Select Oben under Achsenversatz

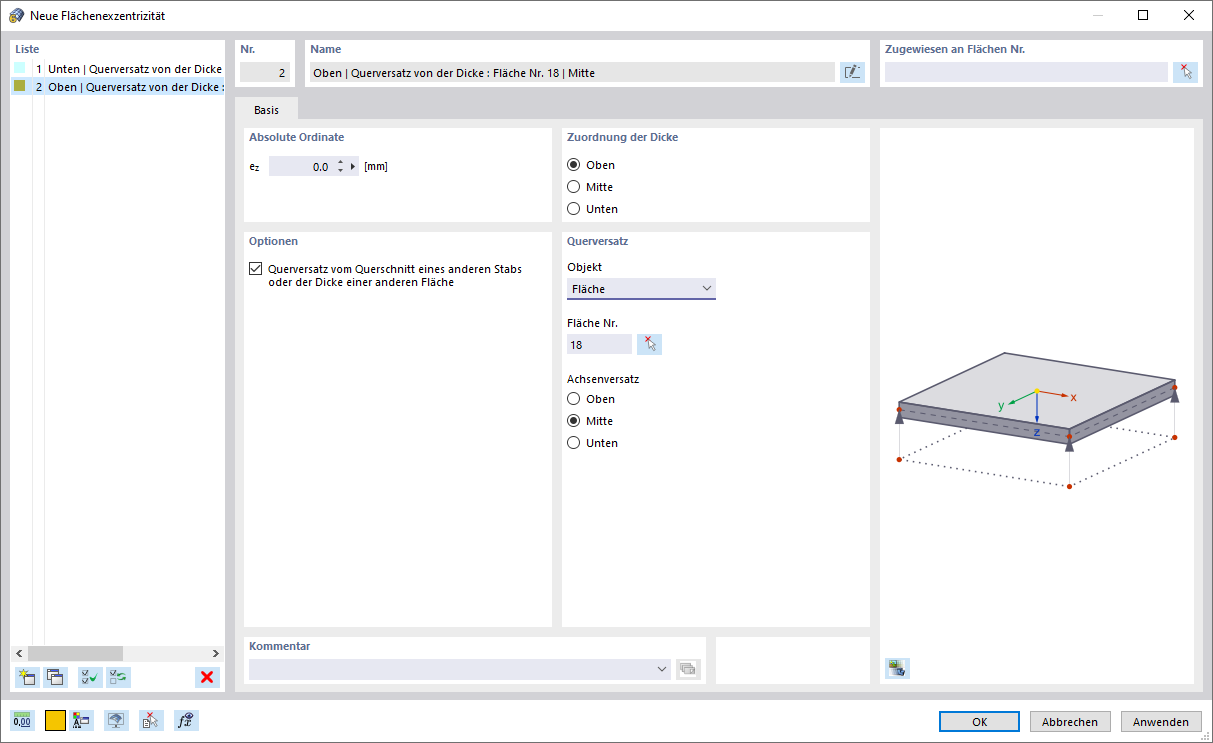[x=574, y=399]
